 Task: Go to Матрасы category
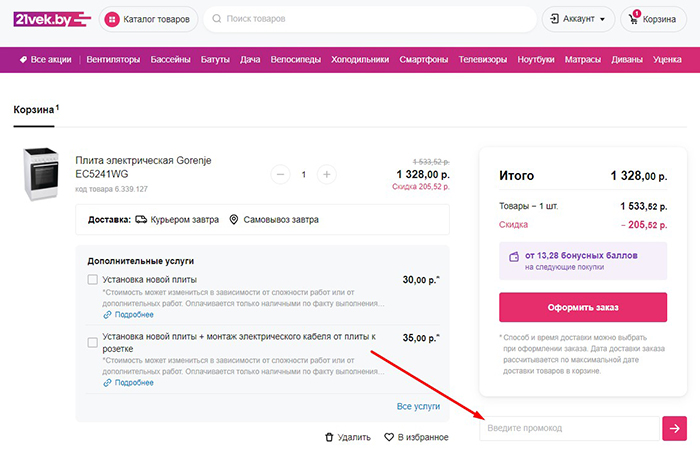click(x=583, y=59)
